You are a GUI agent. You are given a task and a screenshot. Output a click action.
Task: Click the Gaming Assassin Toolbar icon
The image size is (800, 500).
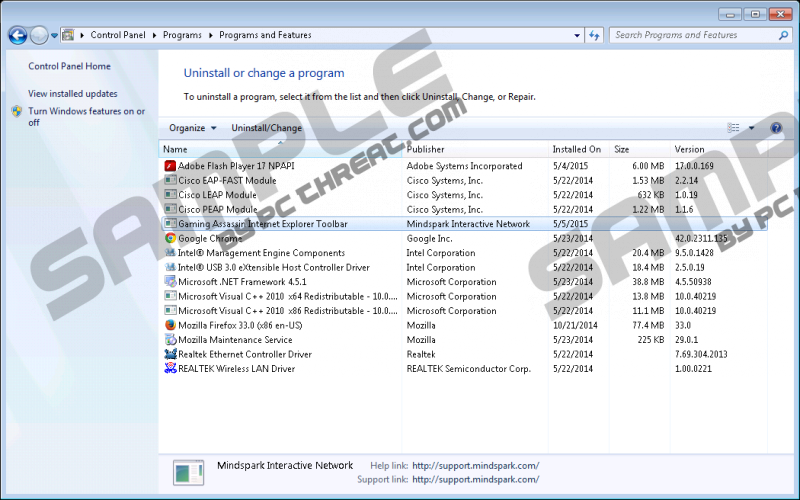(x=170, y=223)
